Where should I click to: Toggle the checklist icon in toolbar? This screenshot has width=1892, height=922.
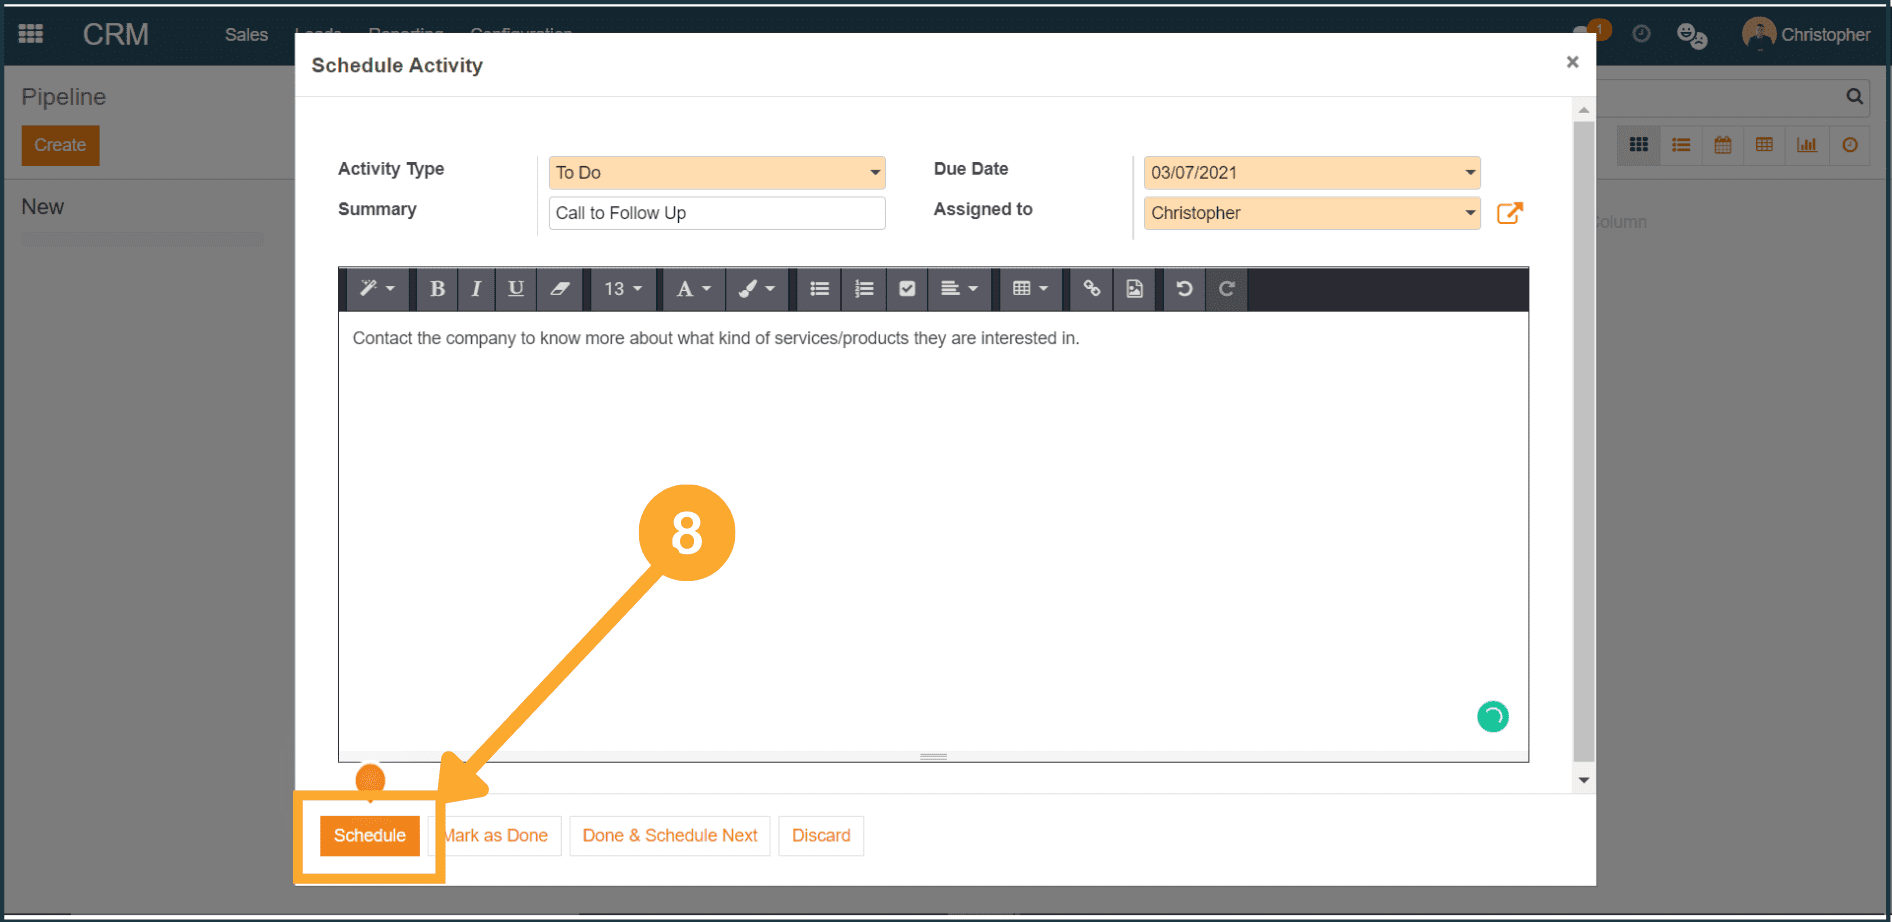click(907, 289)
